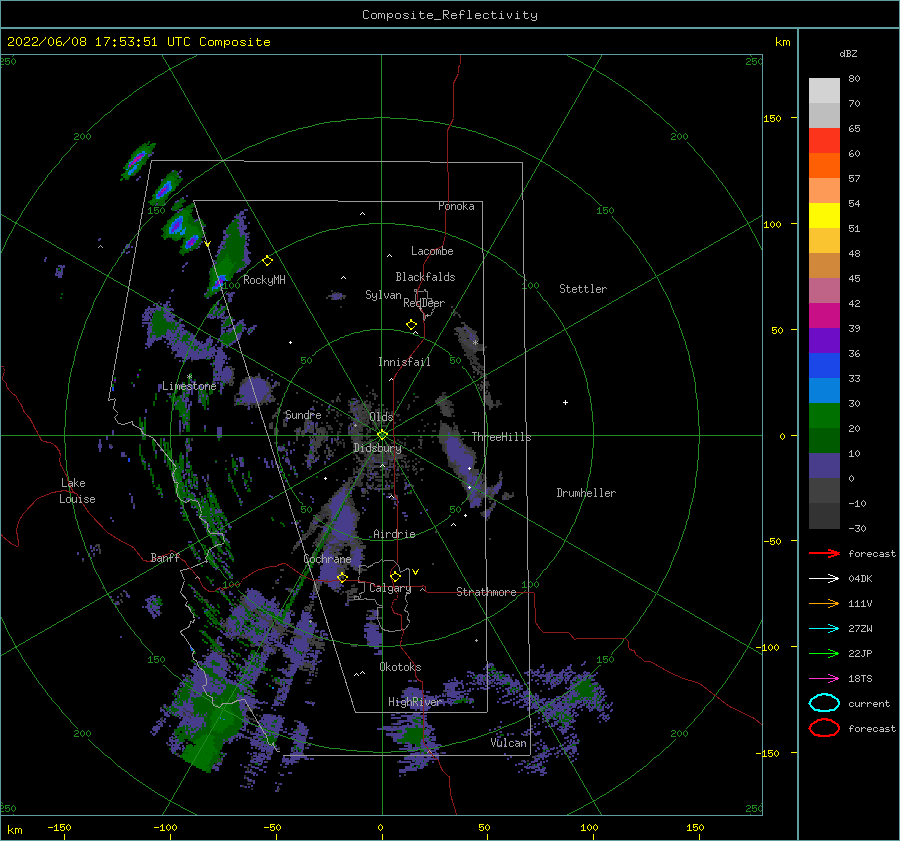Click the white plus marker east of ThreeHills
This screenshot has width=900, height=841.
(x=565, y=402)
